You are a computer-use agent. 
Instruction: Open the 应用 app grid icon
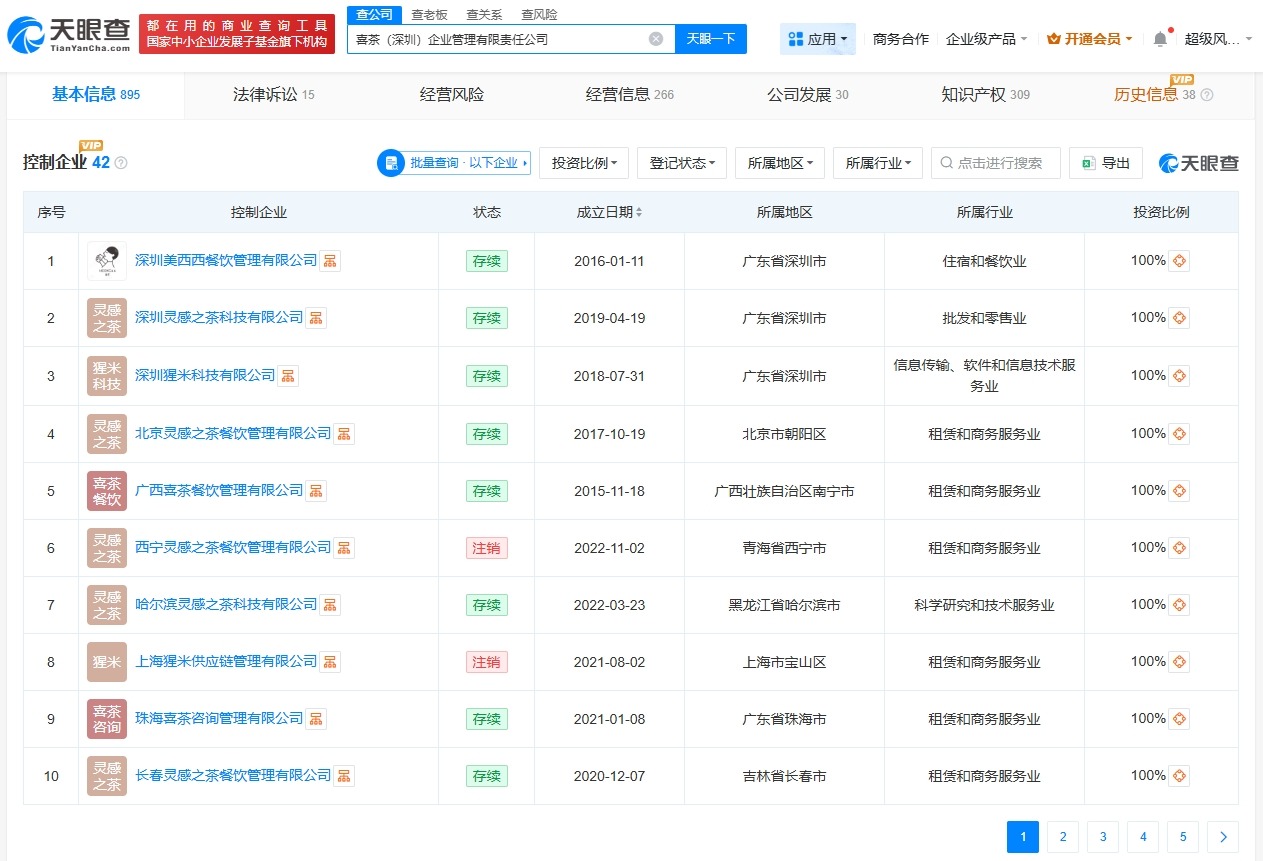[x=796, y=37]
